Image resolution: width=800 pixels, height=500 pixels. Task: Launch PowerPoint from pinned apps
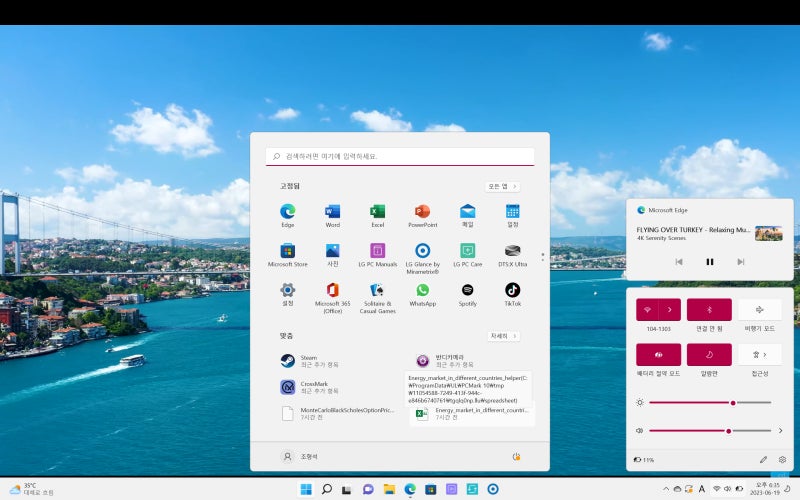click(422, 215)
